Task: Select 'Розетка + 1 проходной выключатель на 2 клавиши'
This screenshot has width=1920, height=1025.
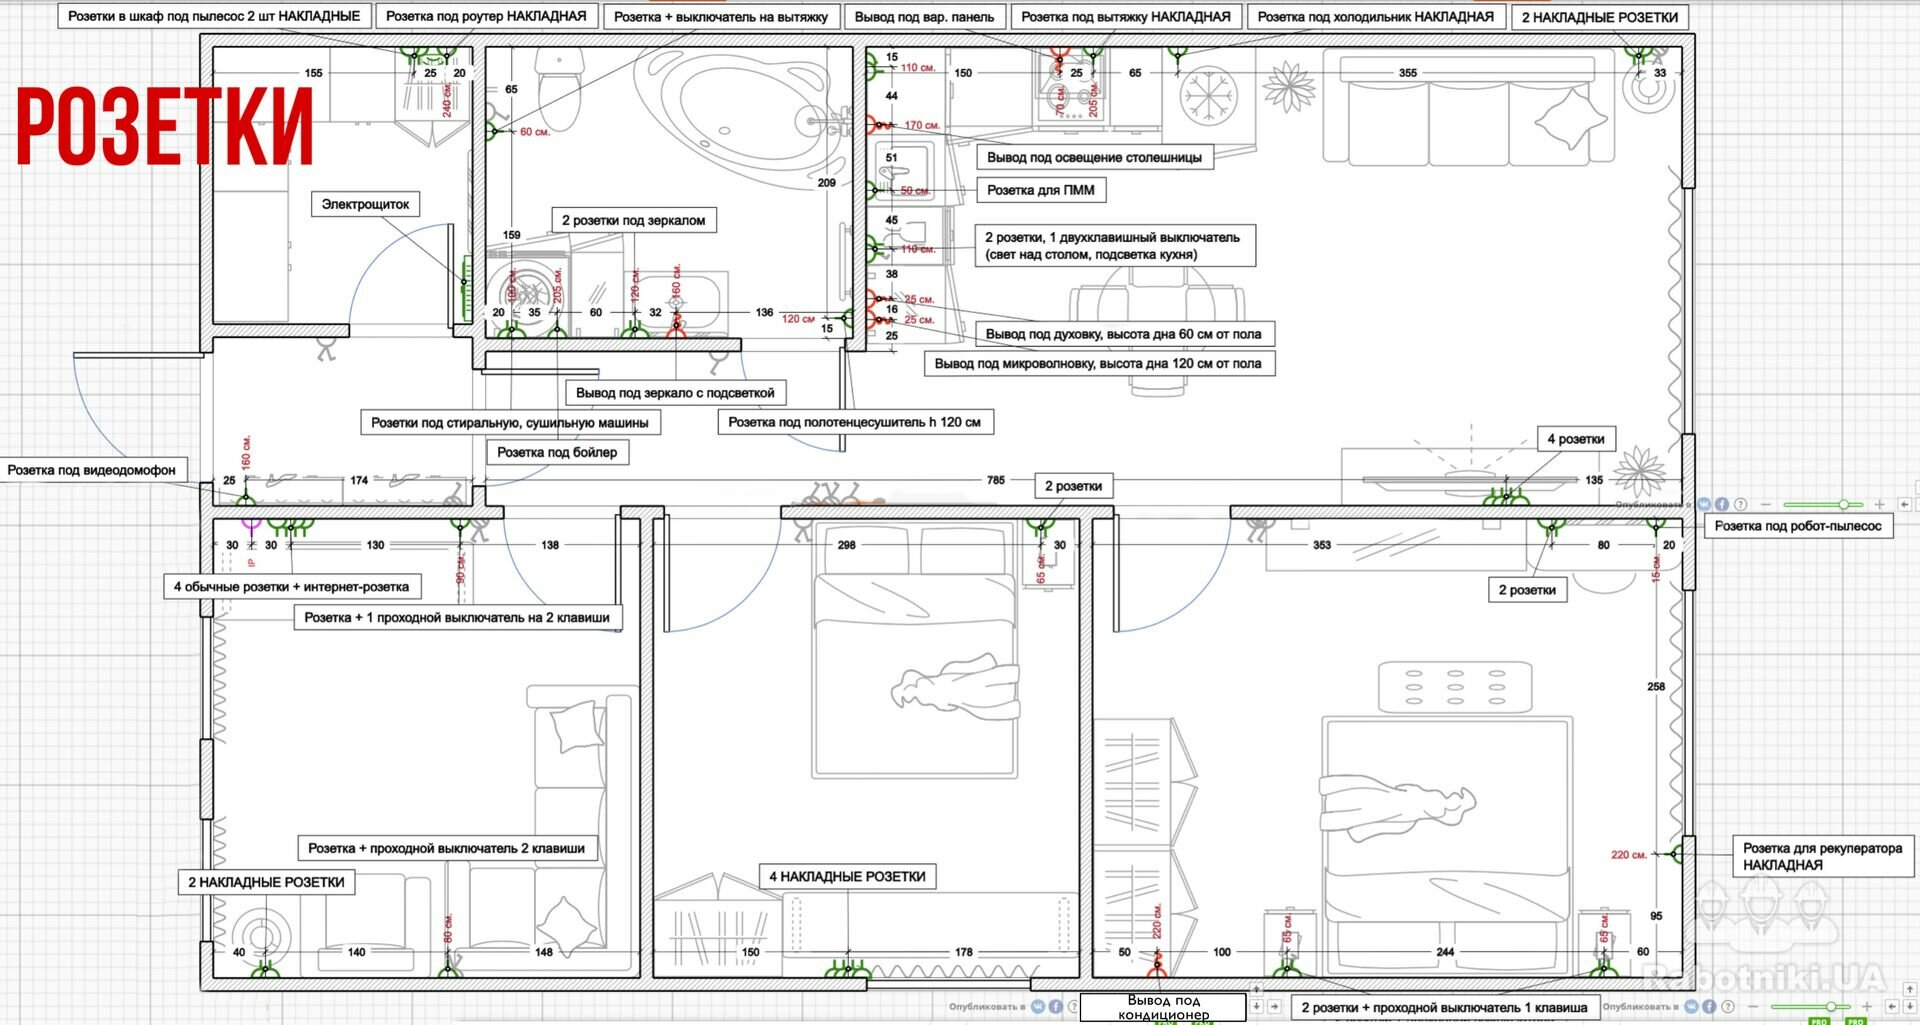Action: tap(457, 617)
